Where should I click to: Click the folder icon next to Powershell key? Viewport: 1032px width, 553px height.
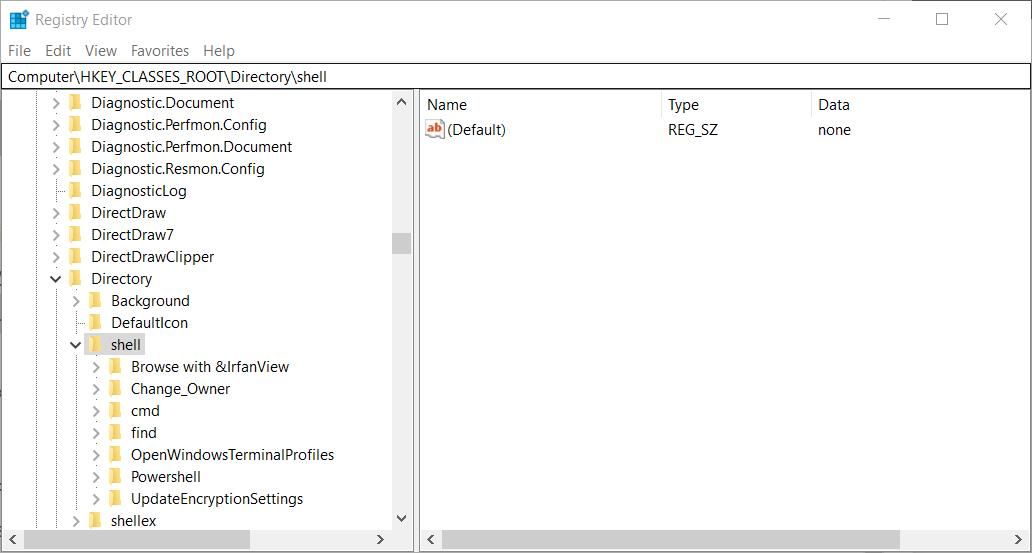pos(115,477)
